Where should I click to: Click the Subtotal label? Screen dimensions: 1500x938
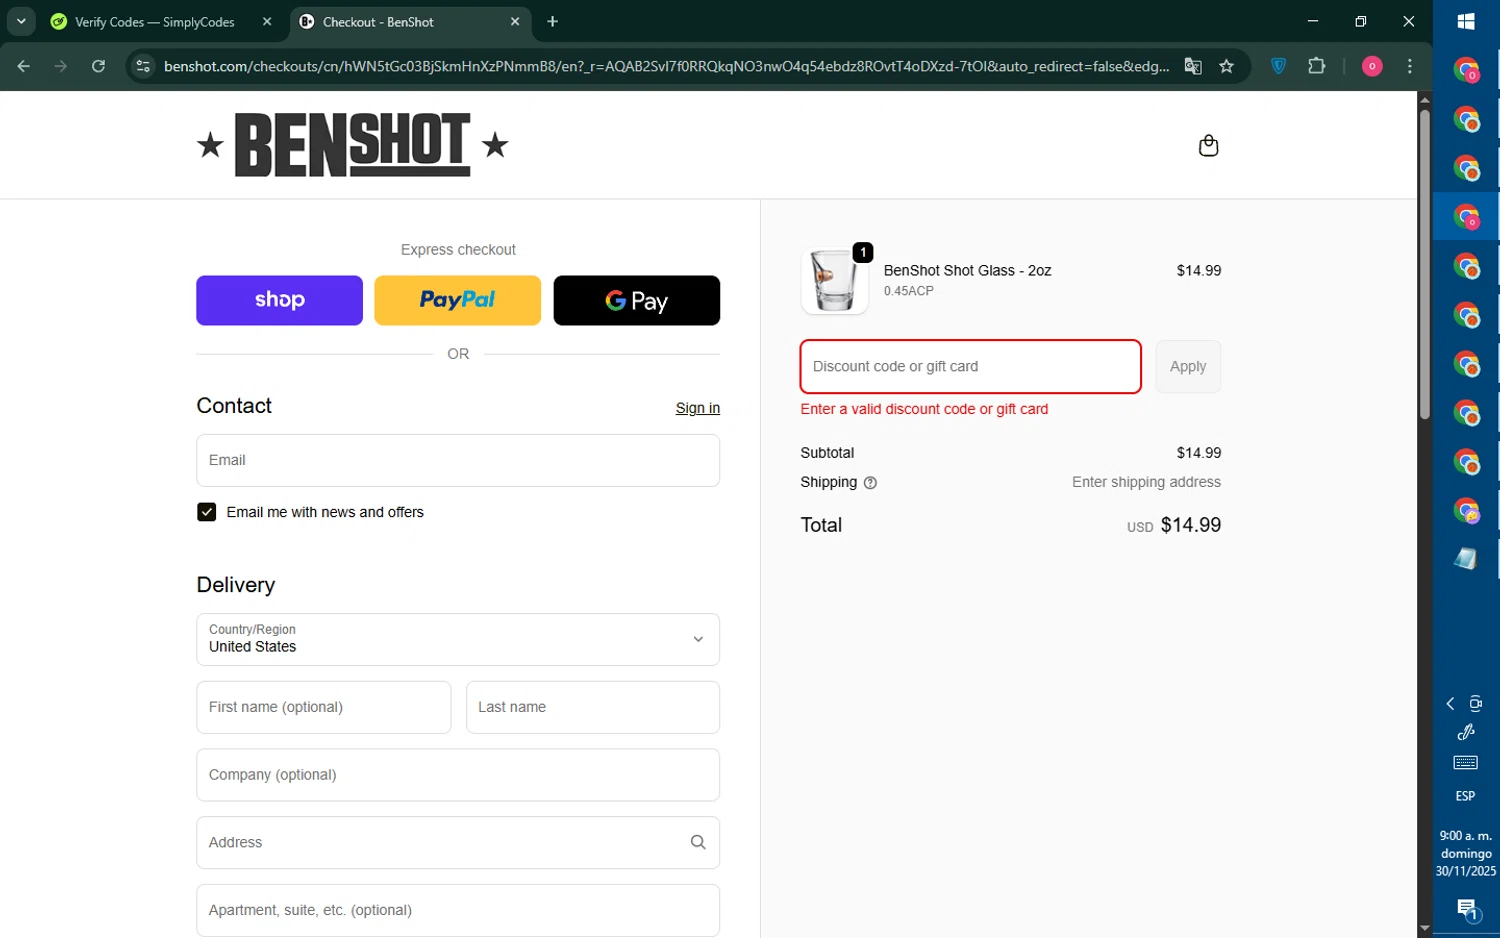[x=827, y=453]
